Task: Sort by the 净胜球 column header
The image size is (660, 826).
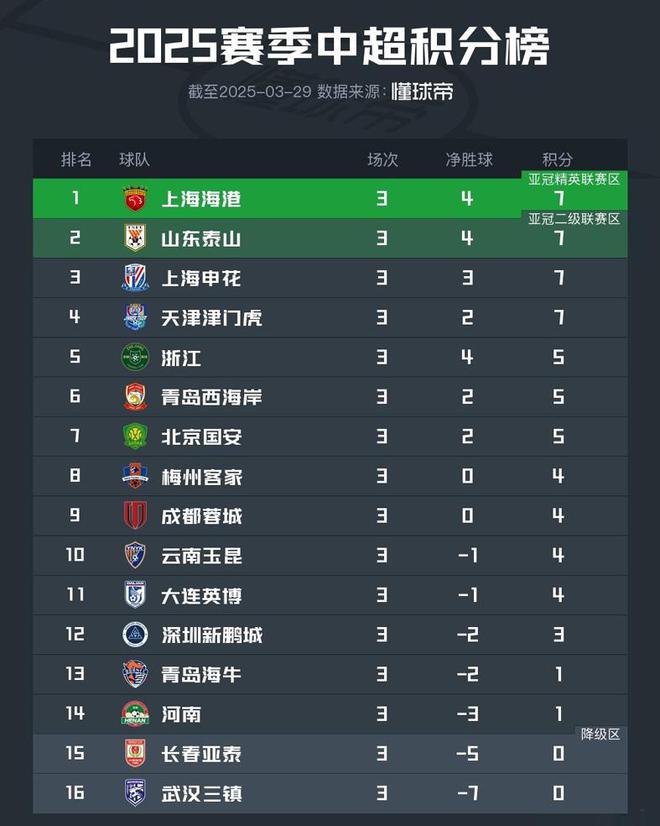Action: [x=469, y=159]
